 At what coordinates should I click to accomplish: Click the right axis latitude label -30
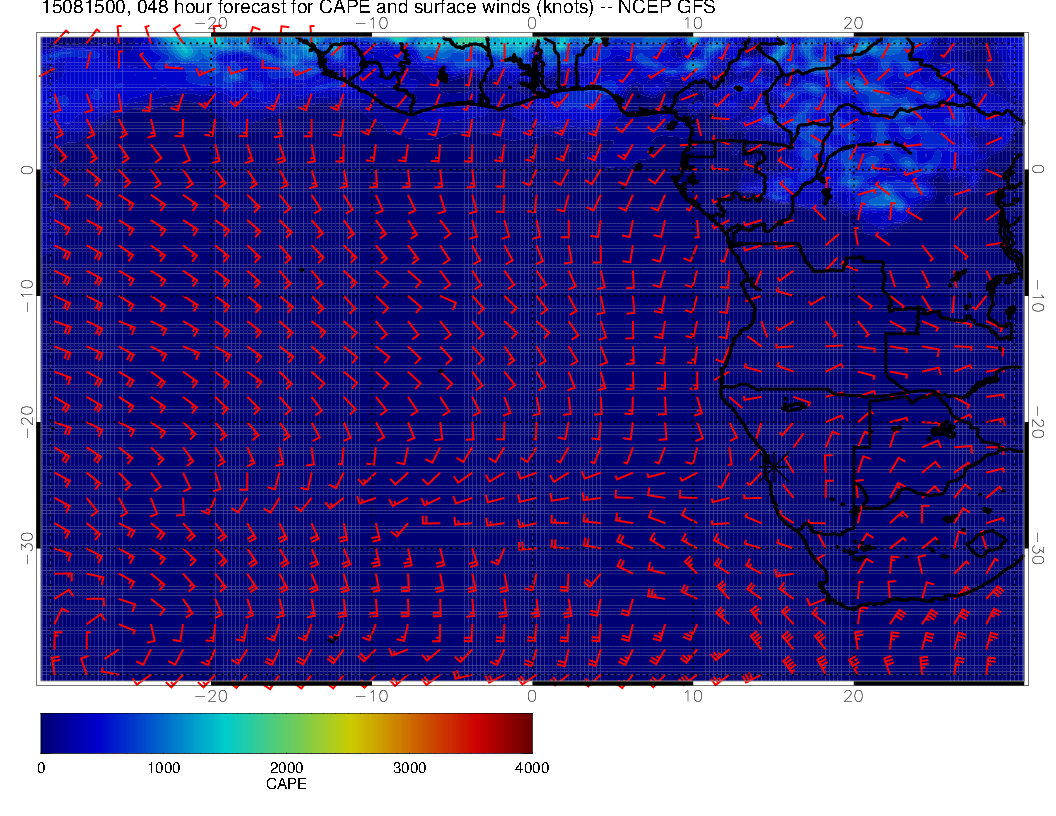(x=1038, y=548)
